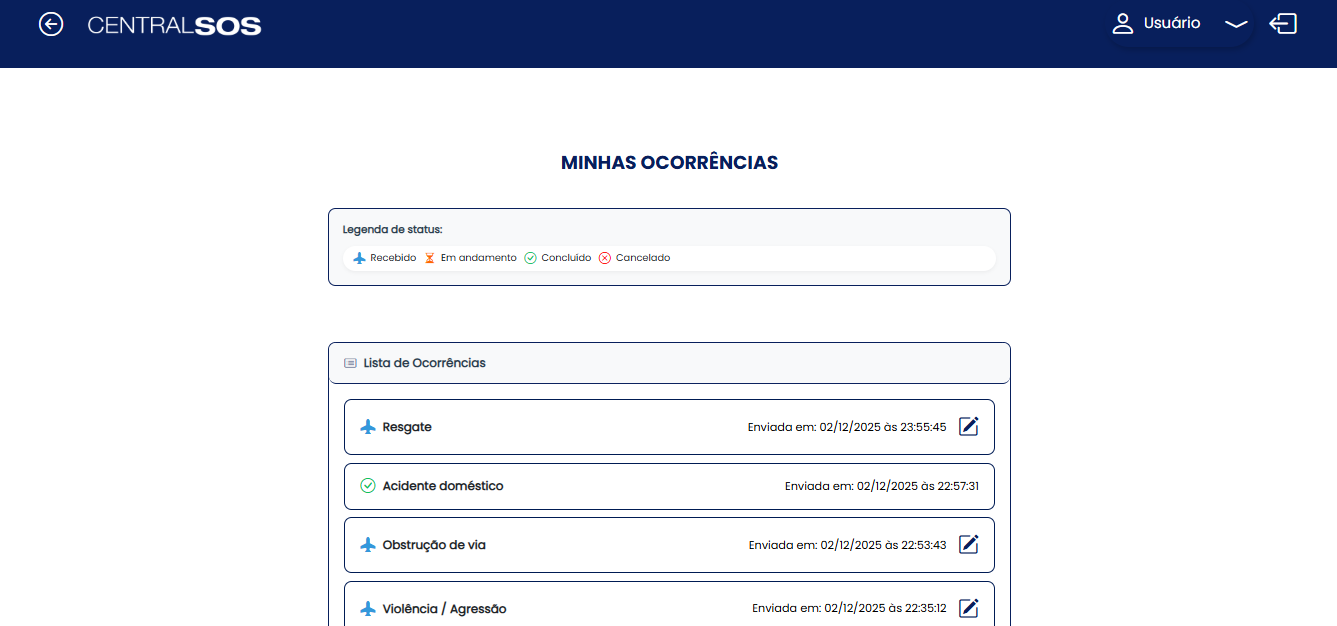
Task: Click the edit icon on Obstrução de via
Action: [968, 544]
